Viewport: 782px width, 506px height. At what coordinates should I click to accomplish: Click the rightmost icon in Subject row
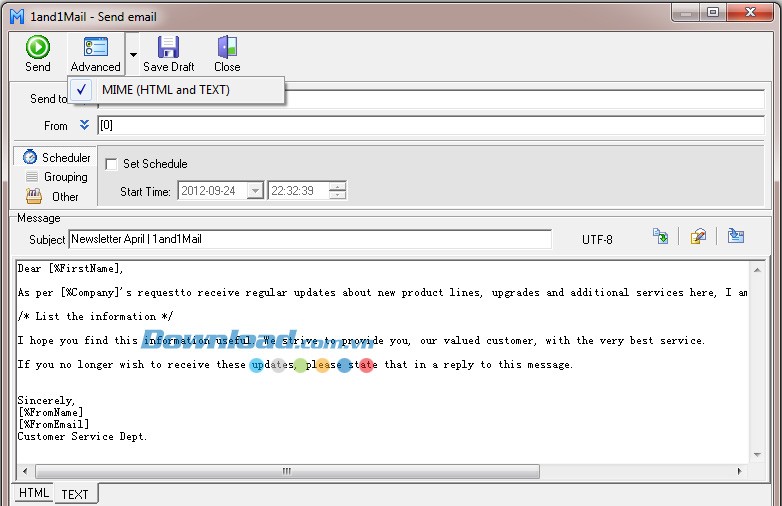click(x=736, y=236)
